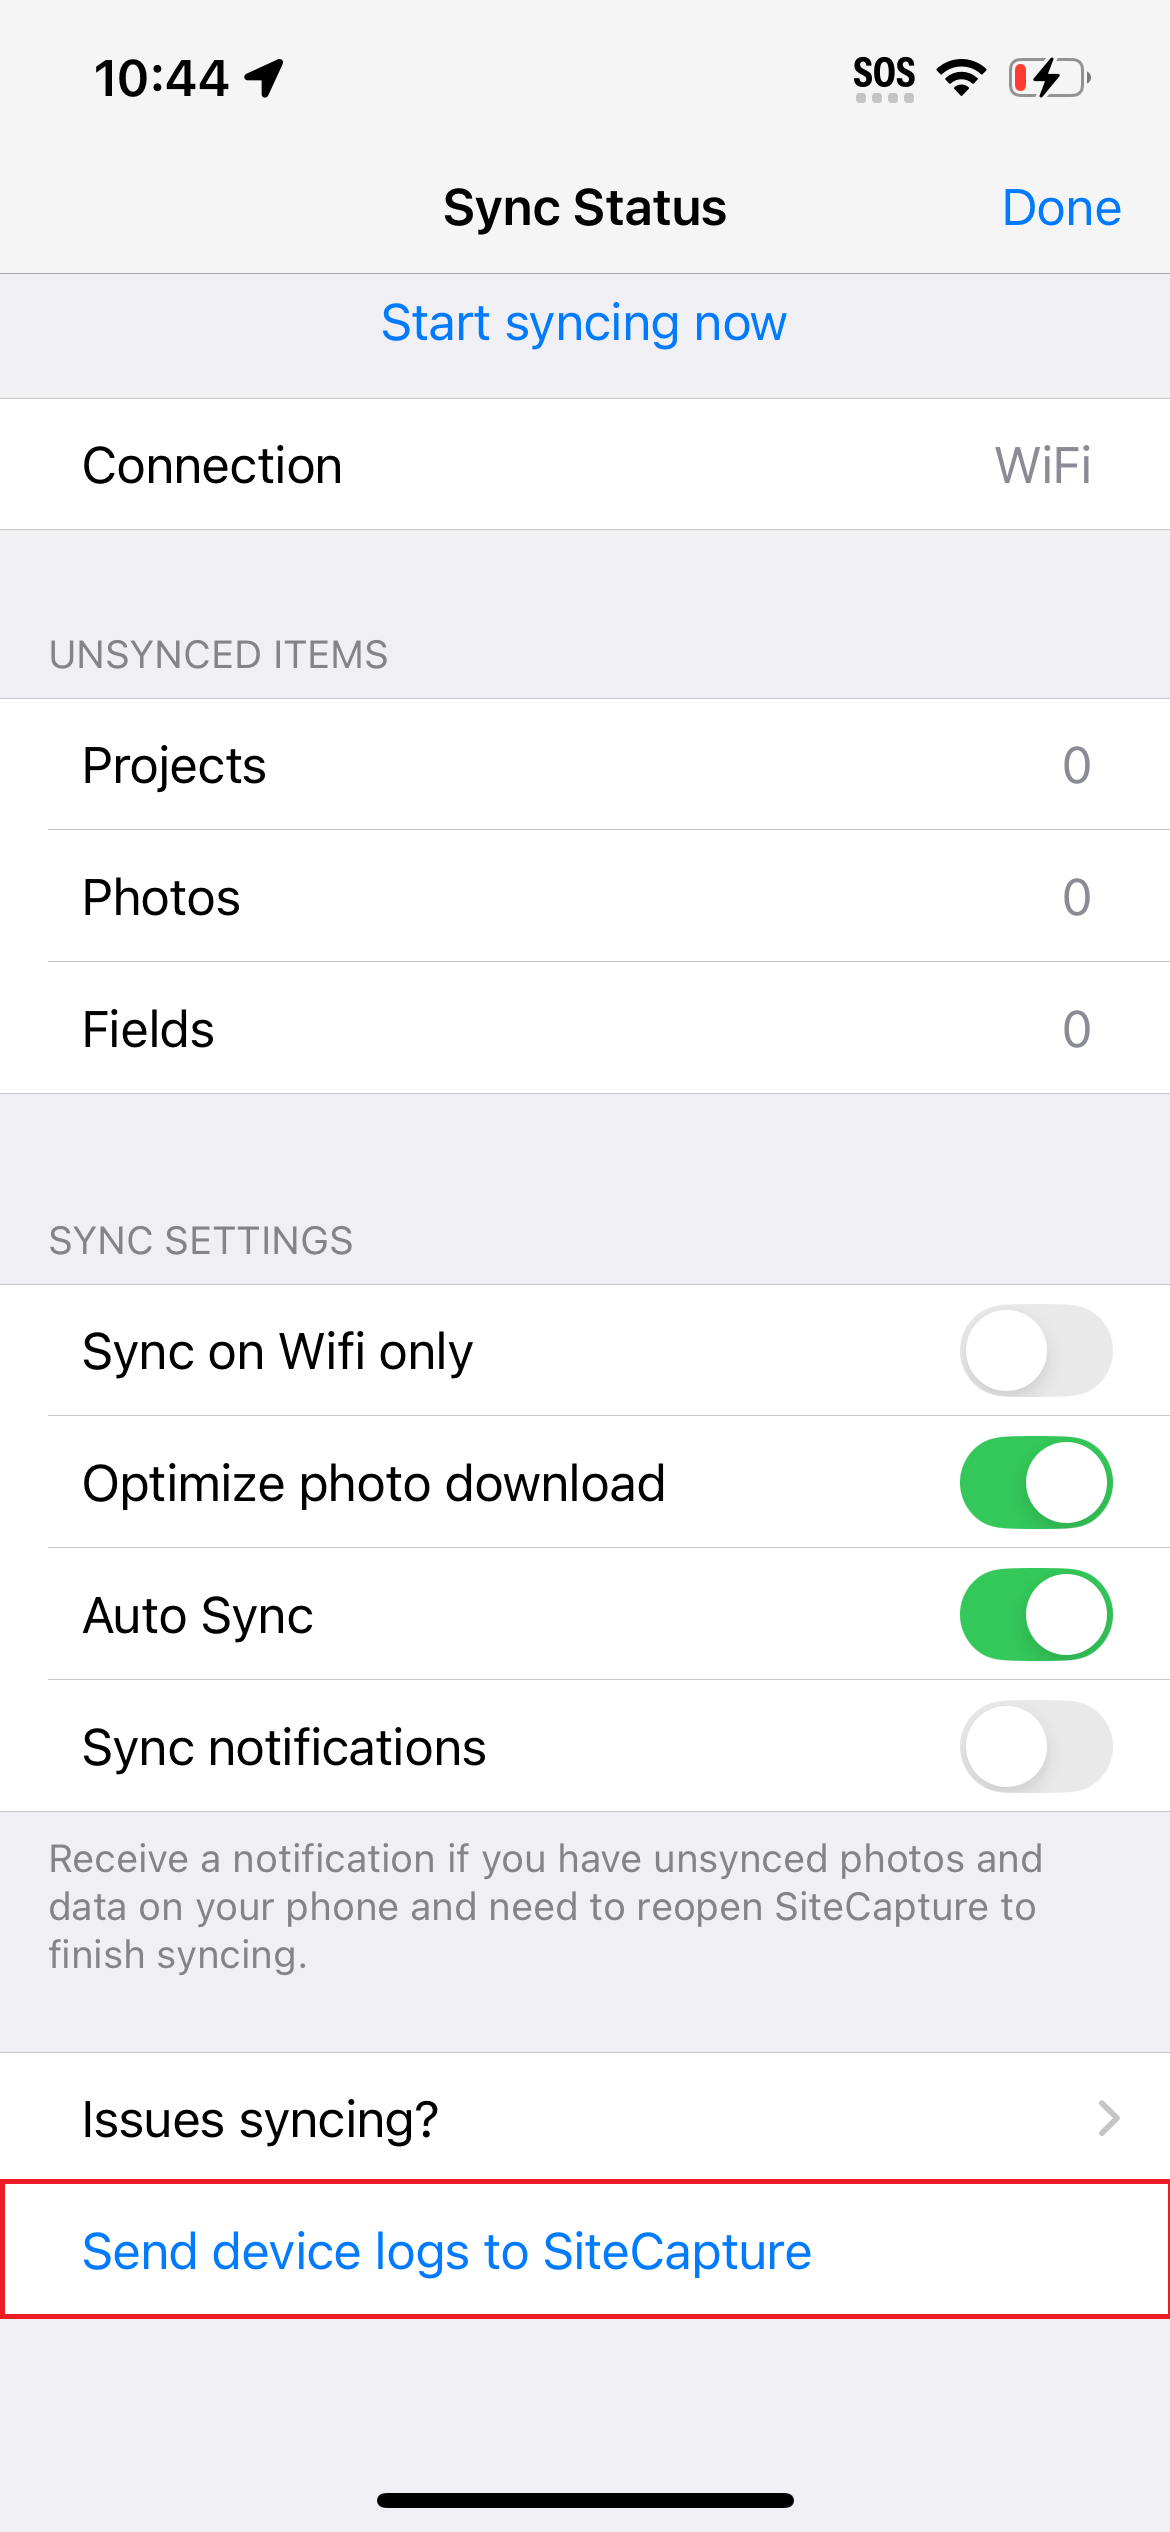Tap the Fields unsynced count row

[x=585, y=1029]
